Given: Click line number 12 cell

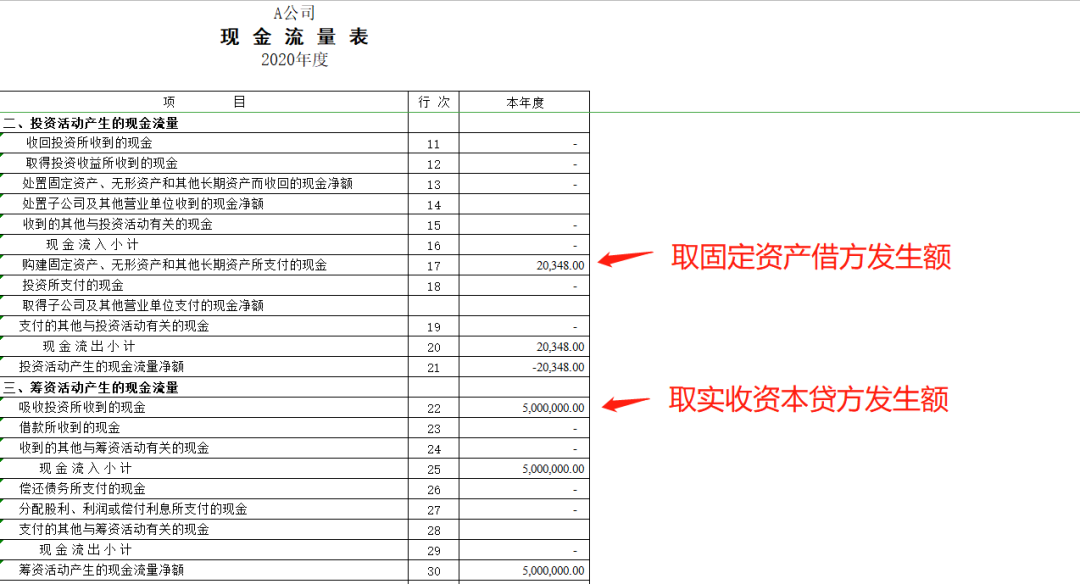Looking at the screenshot, I should [433, 165].
